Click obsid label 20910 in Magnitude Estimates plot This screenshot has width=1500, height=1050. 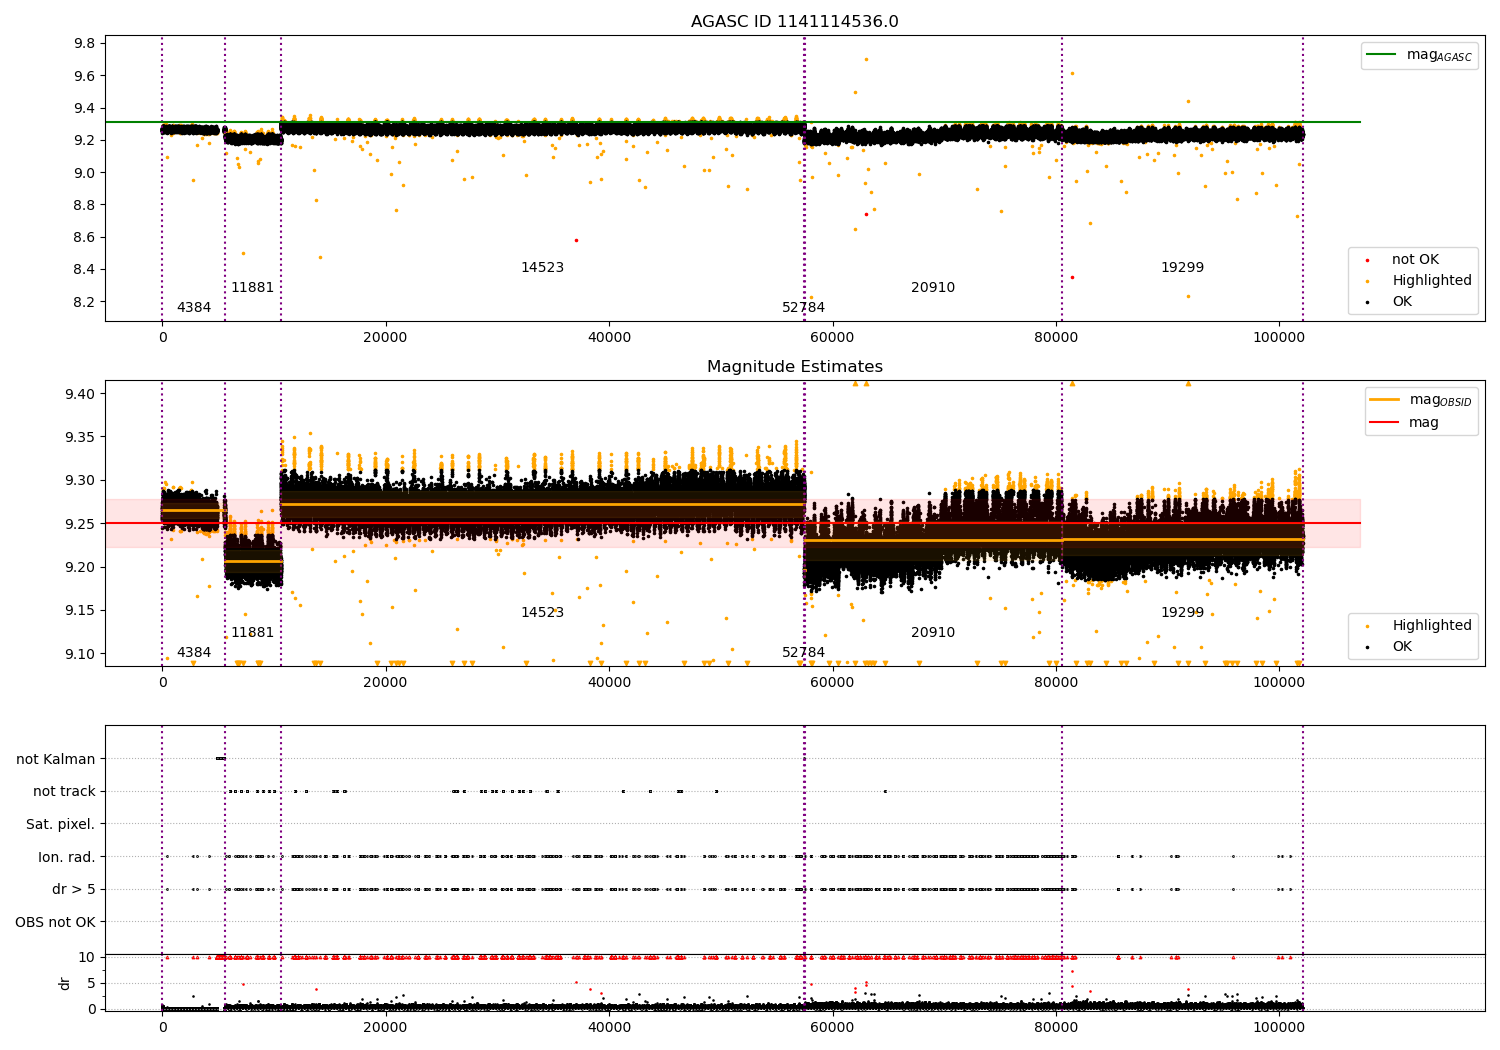pyautogui.click(x=932, y=633)
